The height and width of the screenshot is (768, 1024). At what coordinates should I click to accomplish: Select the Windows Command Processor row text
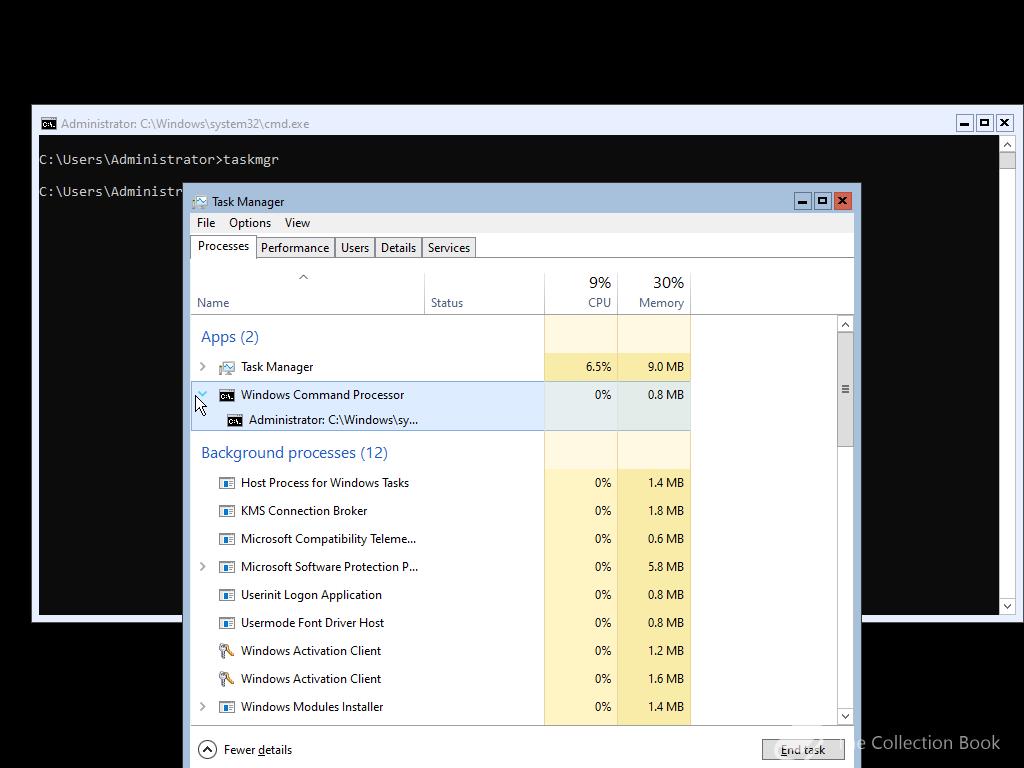pos(322,395)
